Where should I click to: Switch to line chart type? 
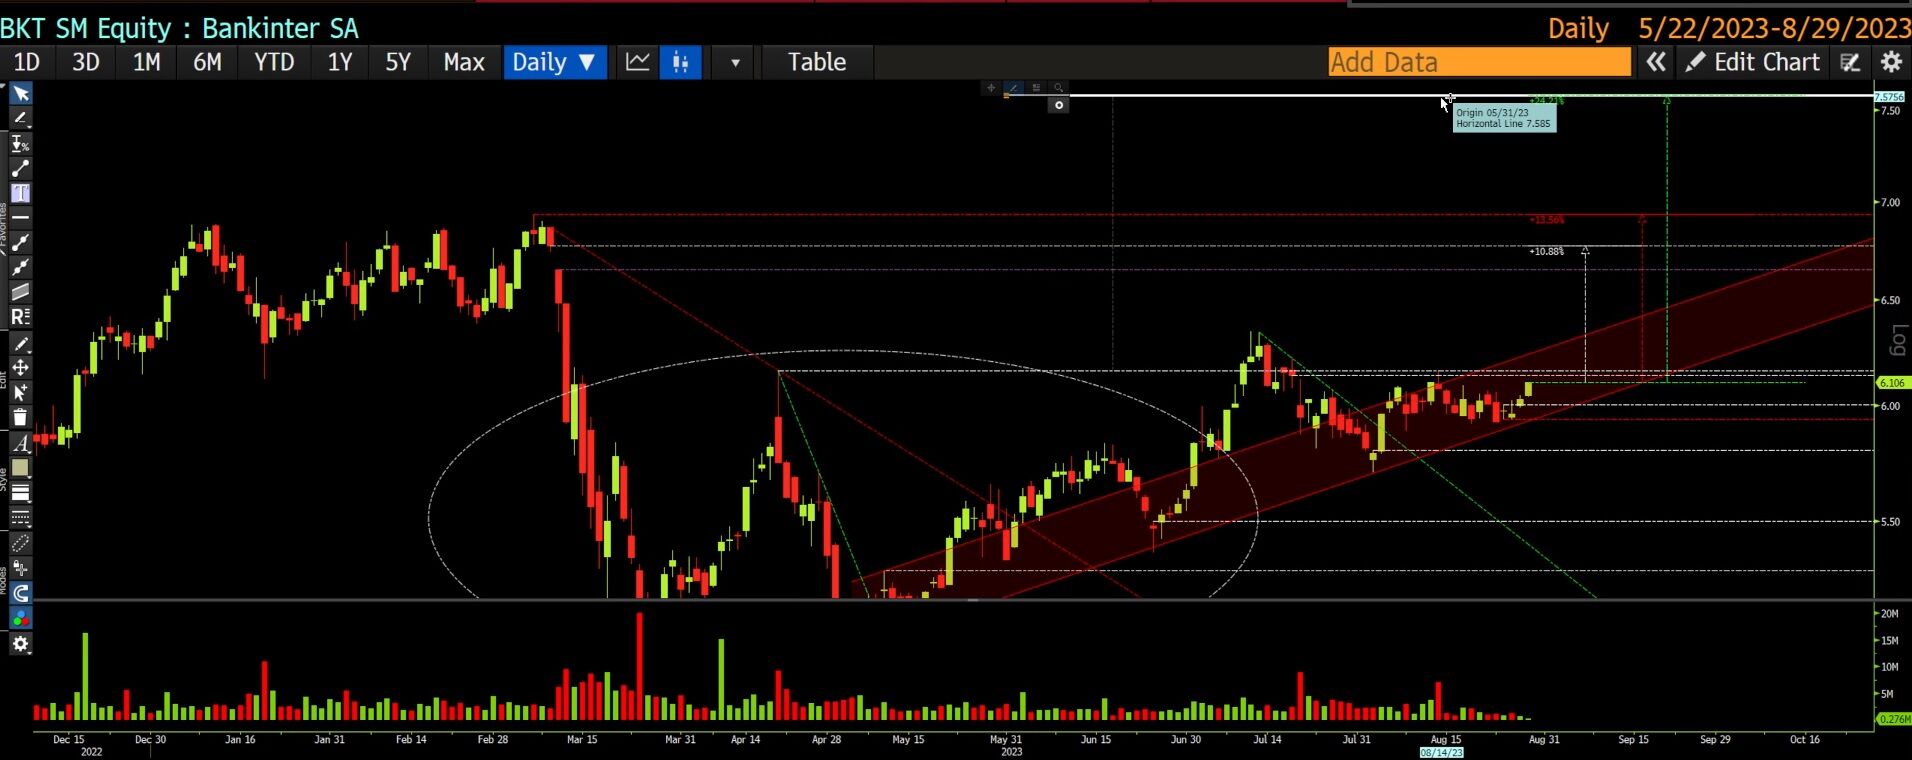tap(638, 62)
